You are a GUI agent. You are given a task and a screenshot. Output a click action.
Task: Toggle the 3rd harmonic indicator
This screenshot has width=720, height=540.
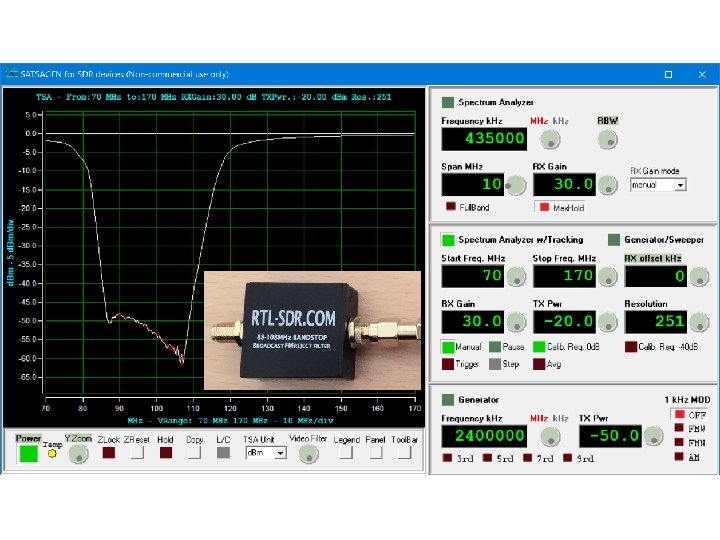point(447,458)
